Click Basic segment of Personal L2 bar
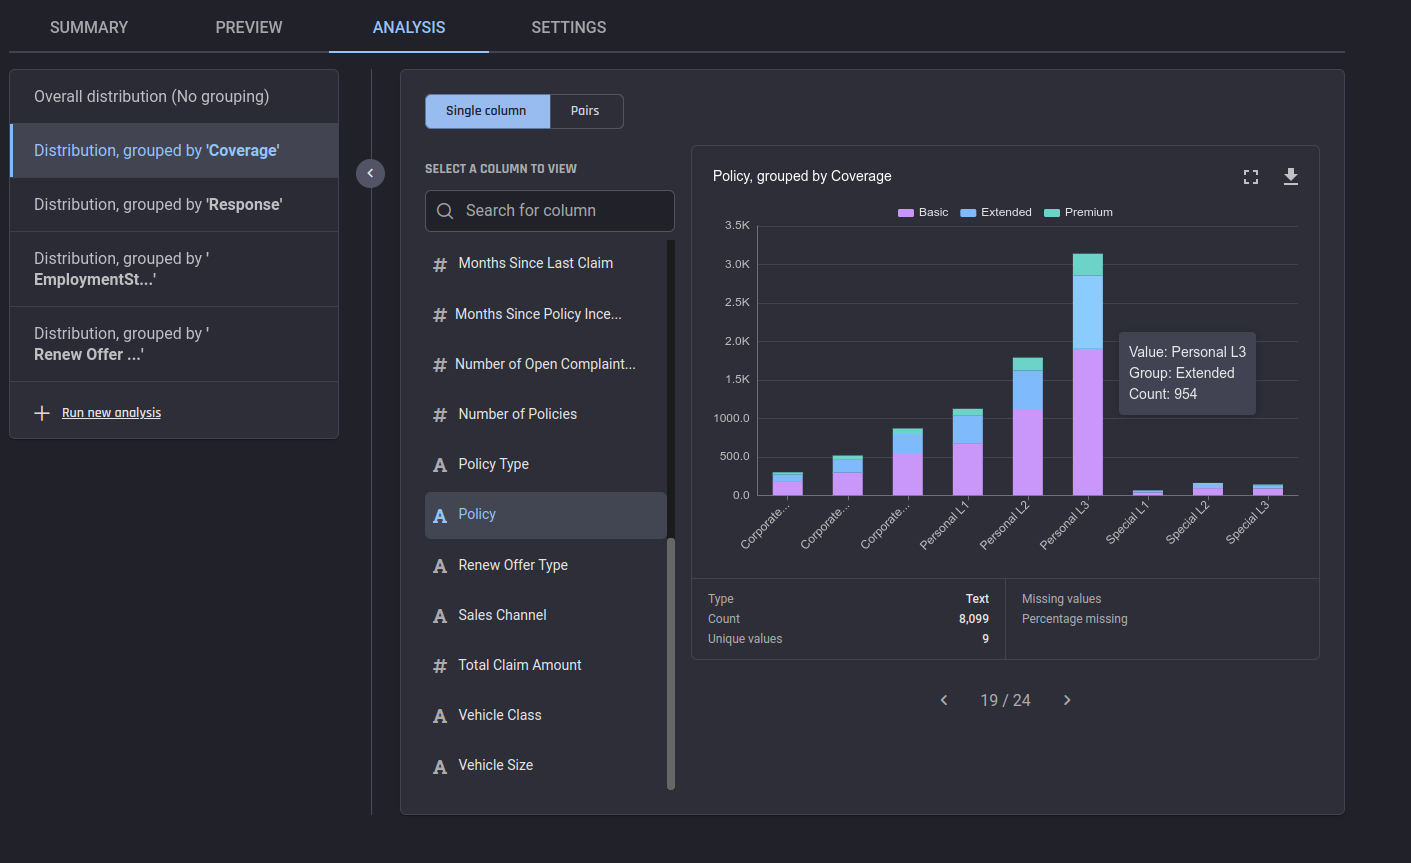1411x863 pixels. pyautogui.click(x=1028, y=452)
